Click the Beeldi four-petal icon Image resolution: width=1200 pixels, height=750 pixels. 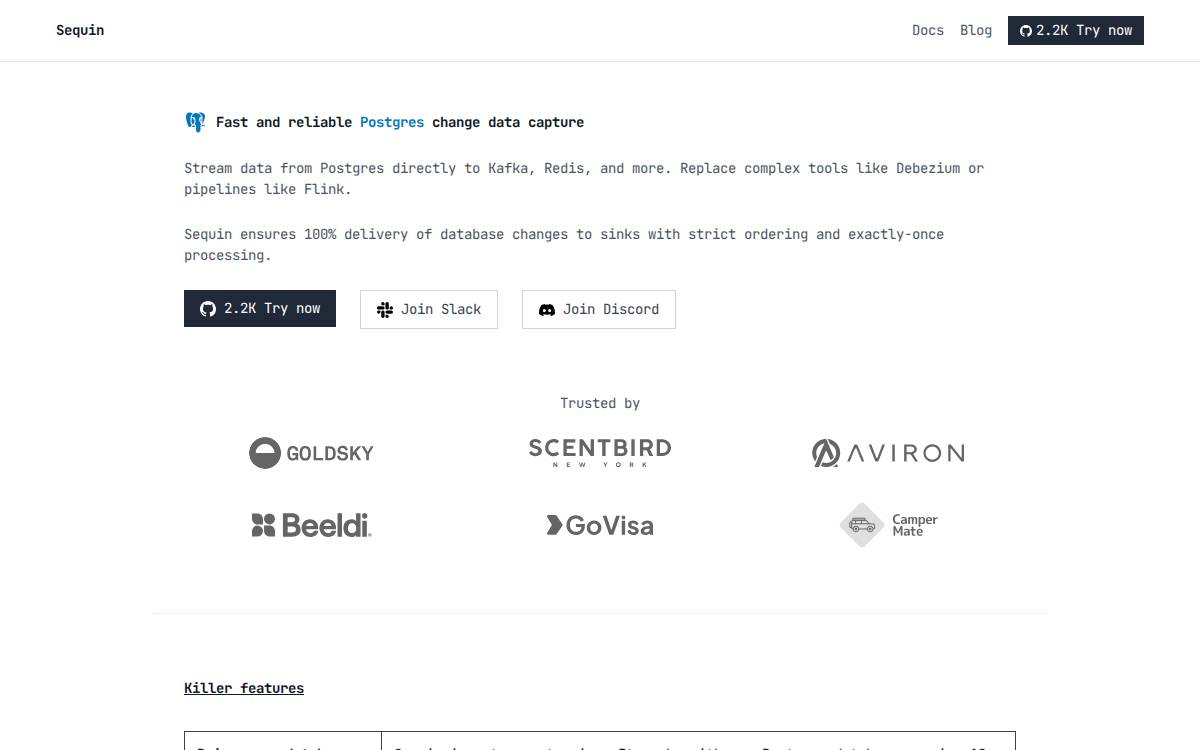pos(263,525)
